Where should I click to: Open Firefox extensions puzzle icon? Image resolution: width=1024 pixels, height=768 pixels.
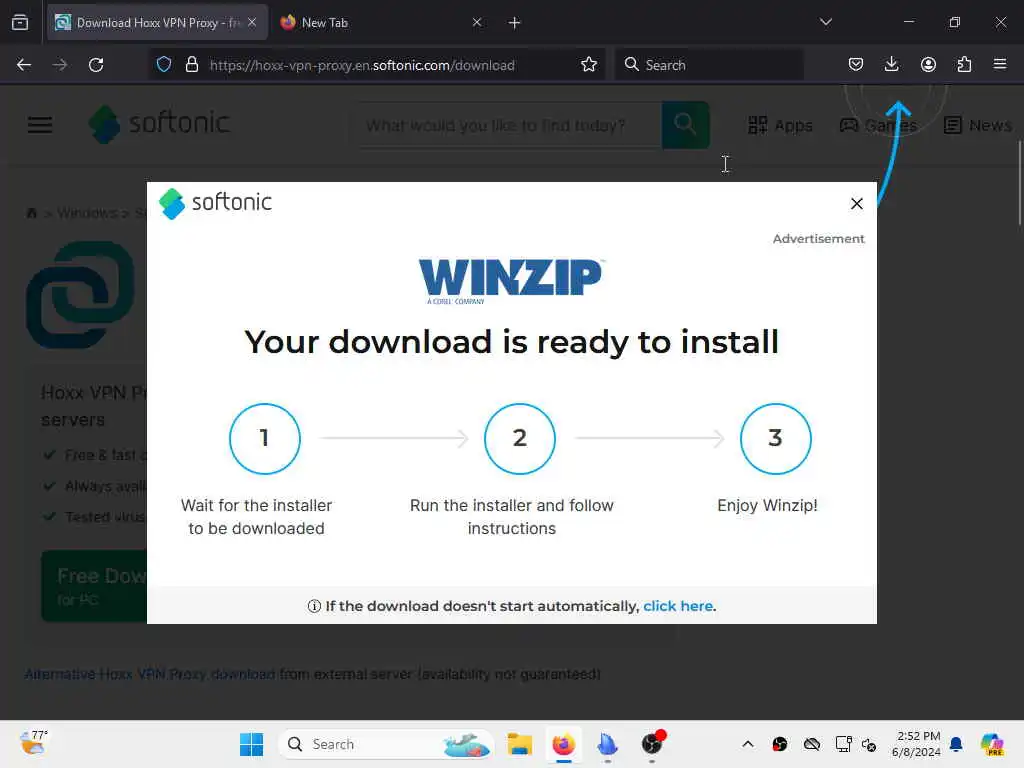coord(964,64)
